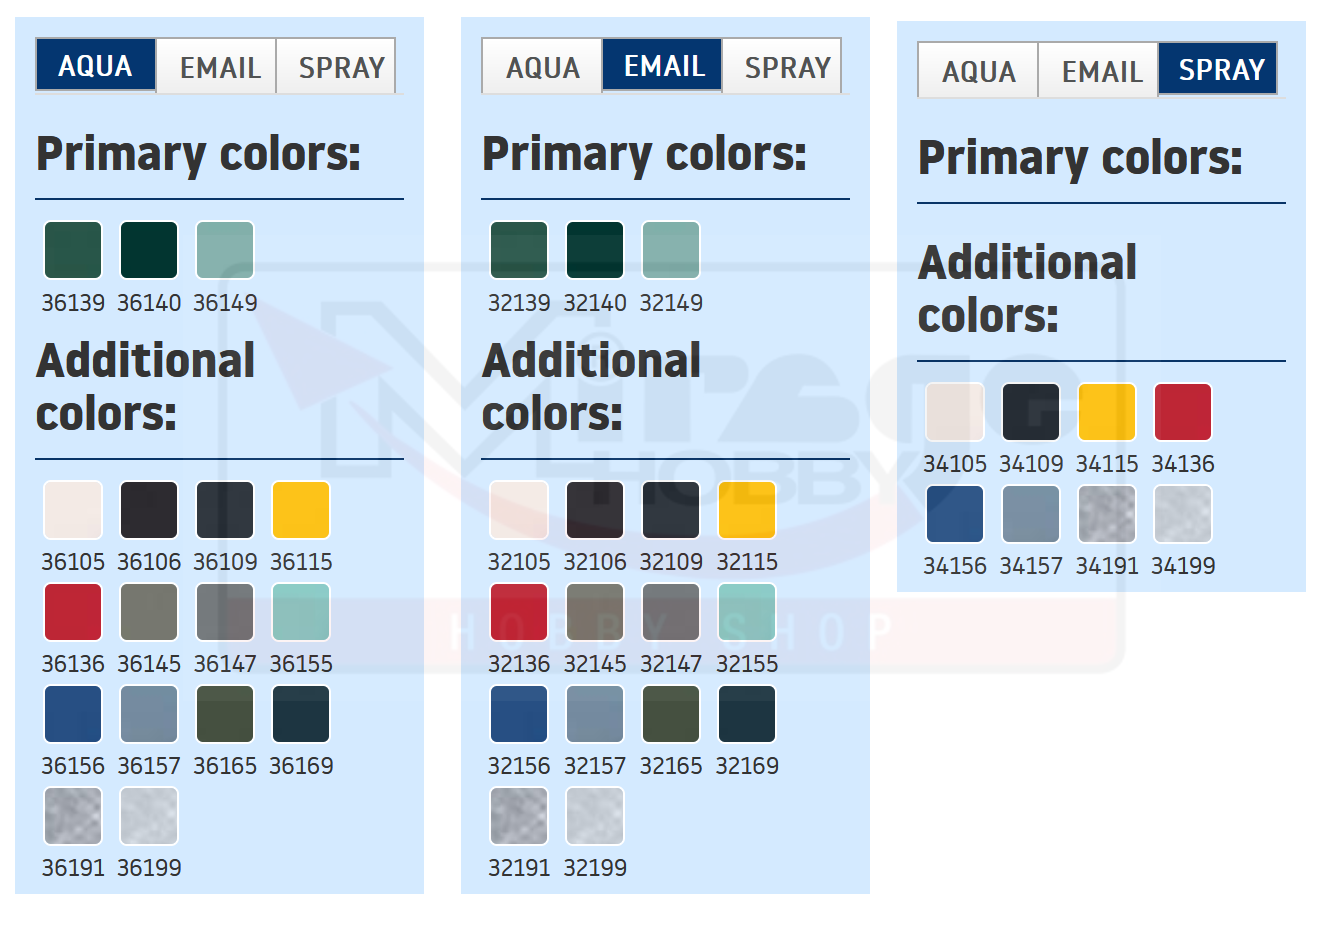Choose the spray blue 34156 swatch
The image size is (1344, 937).
(x=955, y=514)
